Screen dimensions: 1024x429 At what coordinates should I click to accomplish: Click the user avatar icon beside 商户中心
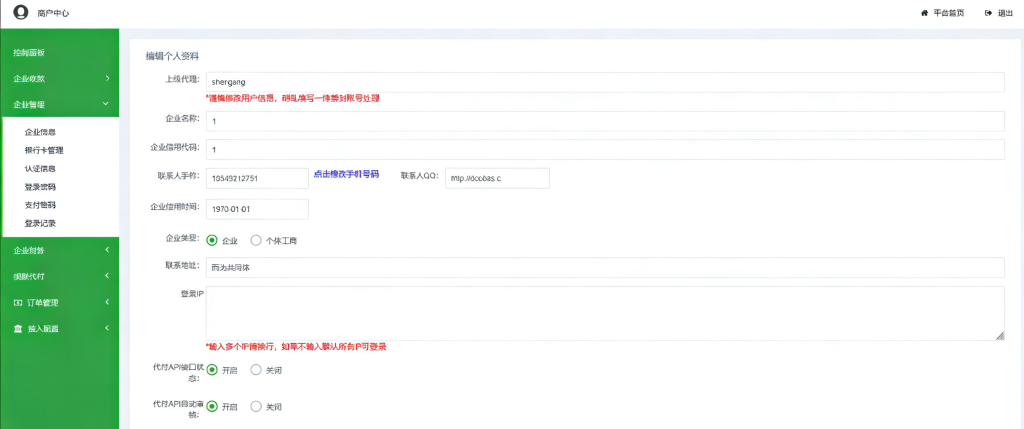tap(21, 12)
